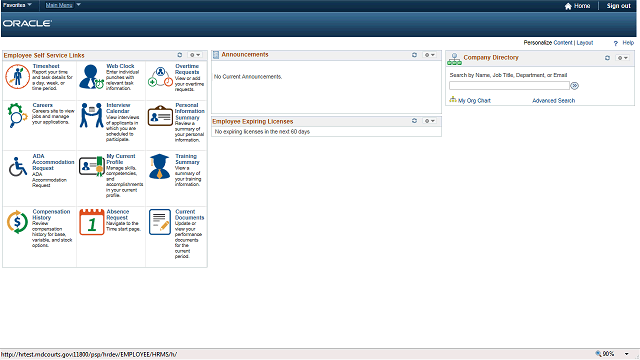The width and height of the screenshot is (640, 360).
Task: Open the Training Summary link
Action: pos(187,159)
